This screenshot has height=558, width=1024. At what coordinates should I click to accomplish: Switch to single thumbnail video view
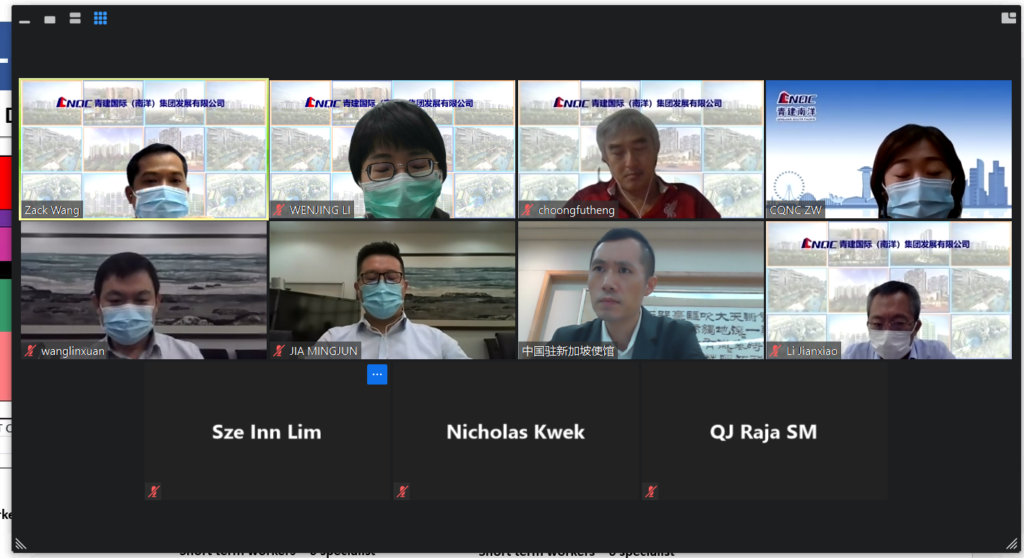[x=49, y=19]
